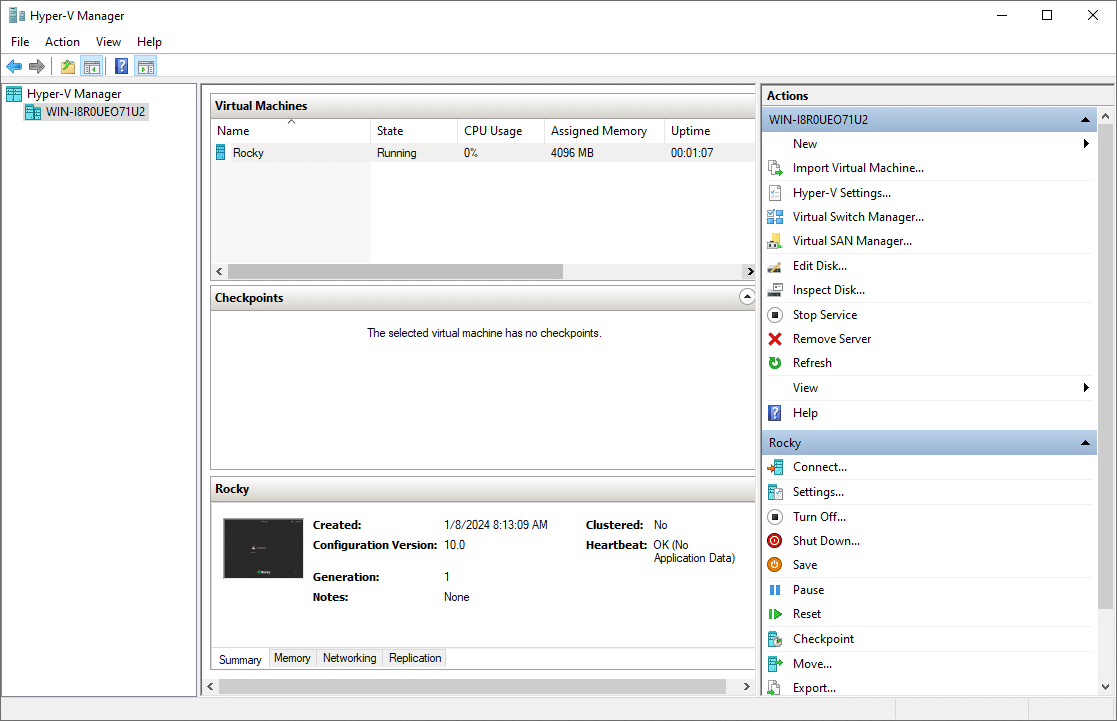
Task: Open the View menu in menu bar
Action: coord(108,42)
